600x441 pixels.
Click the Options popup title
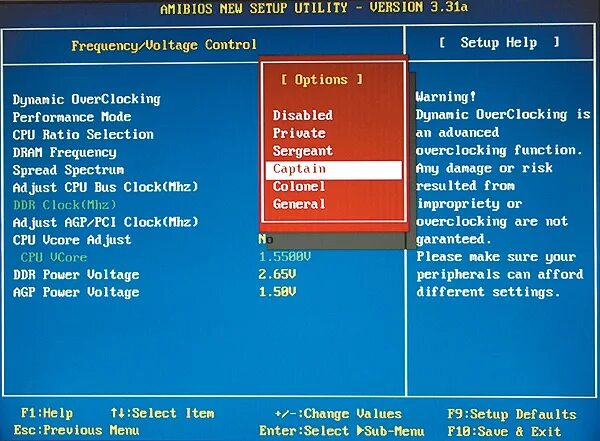(x=321, y=80)
